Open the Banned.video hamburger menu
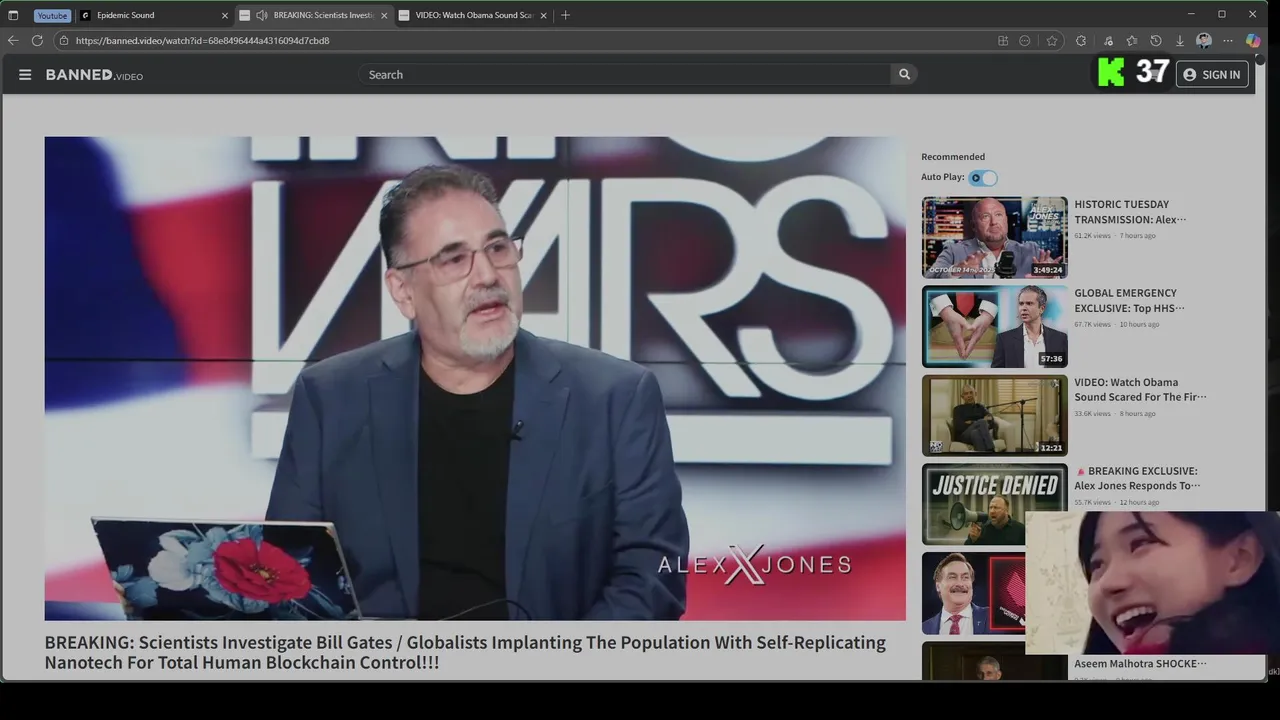The height and width of the screenshot is (720, 1280). click(25, 75)
